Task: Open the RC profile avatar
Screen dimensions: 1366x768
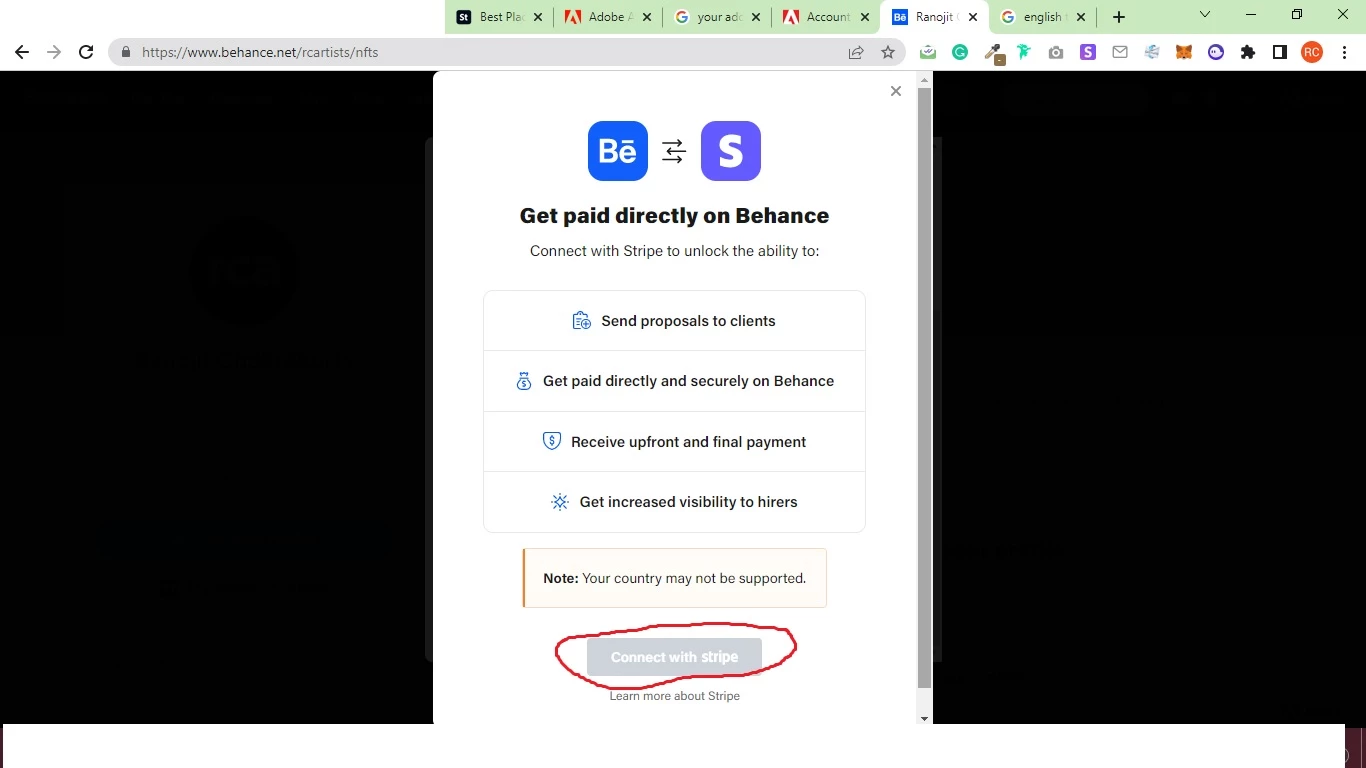Action: 1312,52
